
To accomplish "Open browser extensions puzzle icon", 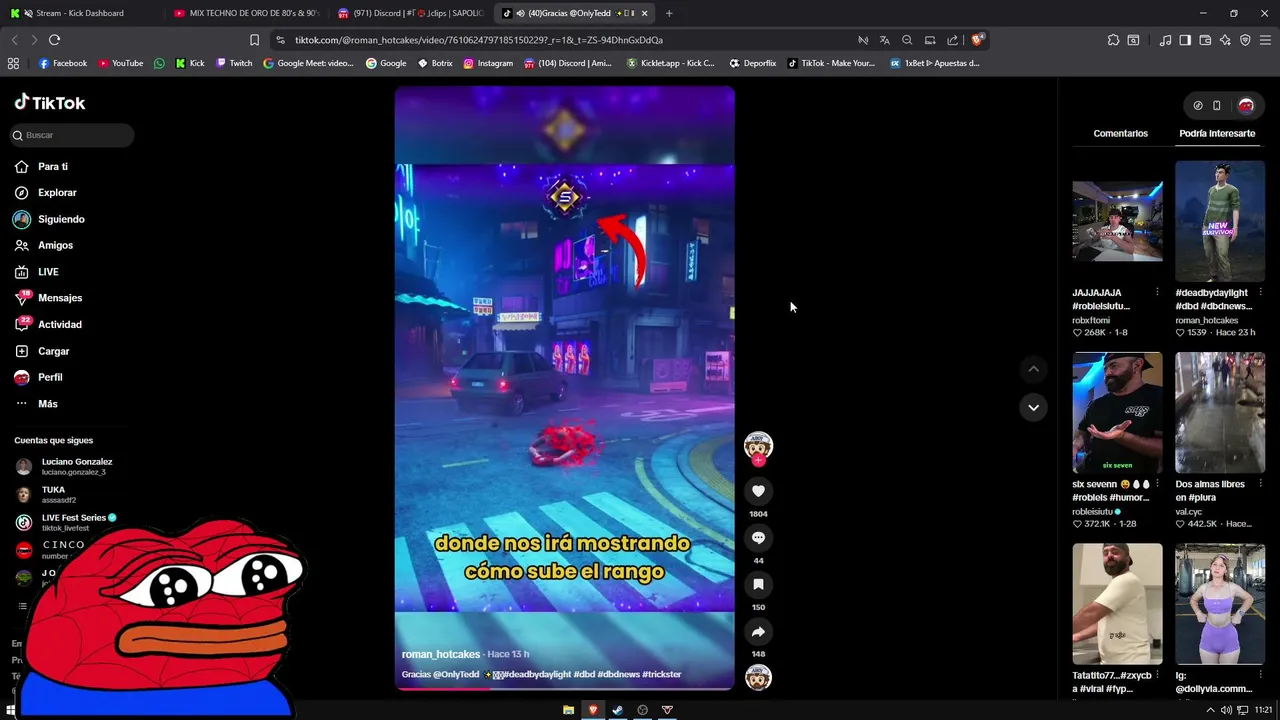I will pyautogui.click(x=1113, y=40).
